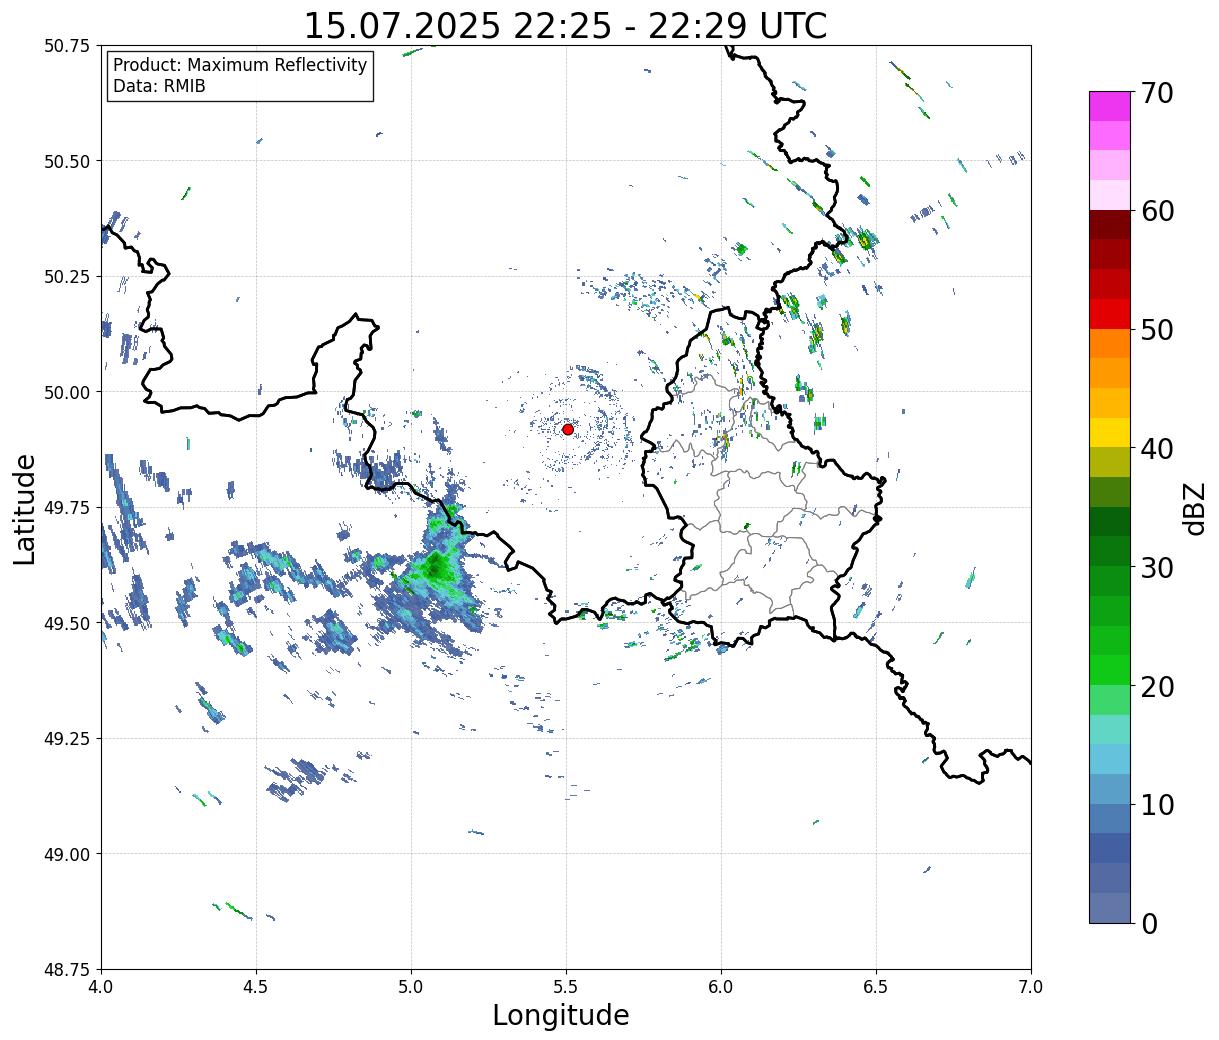This screenshot has height=1040, width=1219.
Task: Click the longitude tick label 5.0
Action: tap(411, 986)
